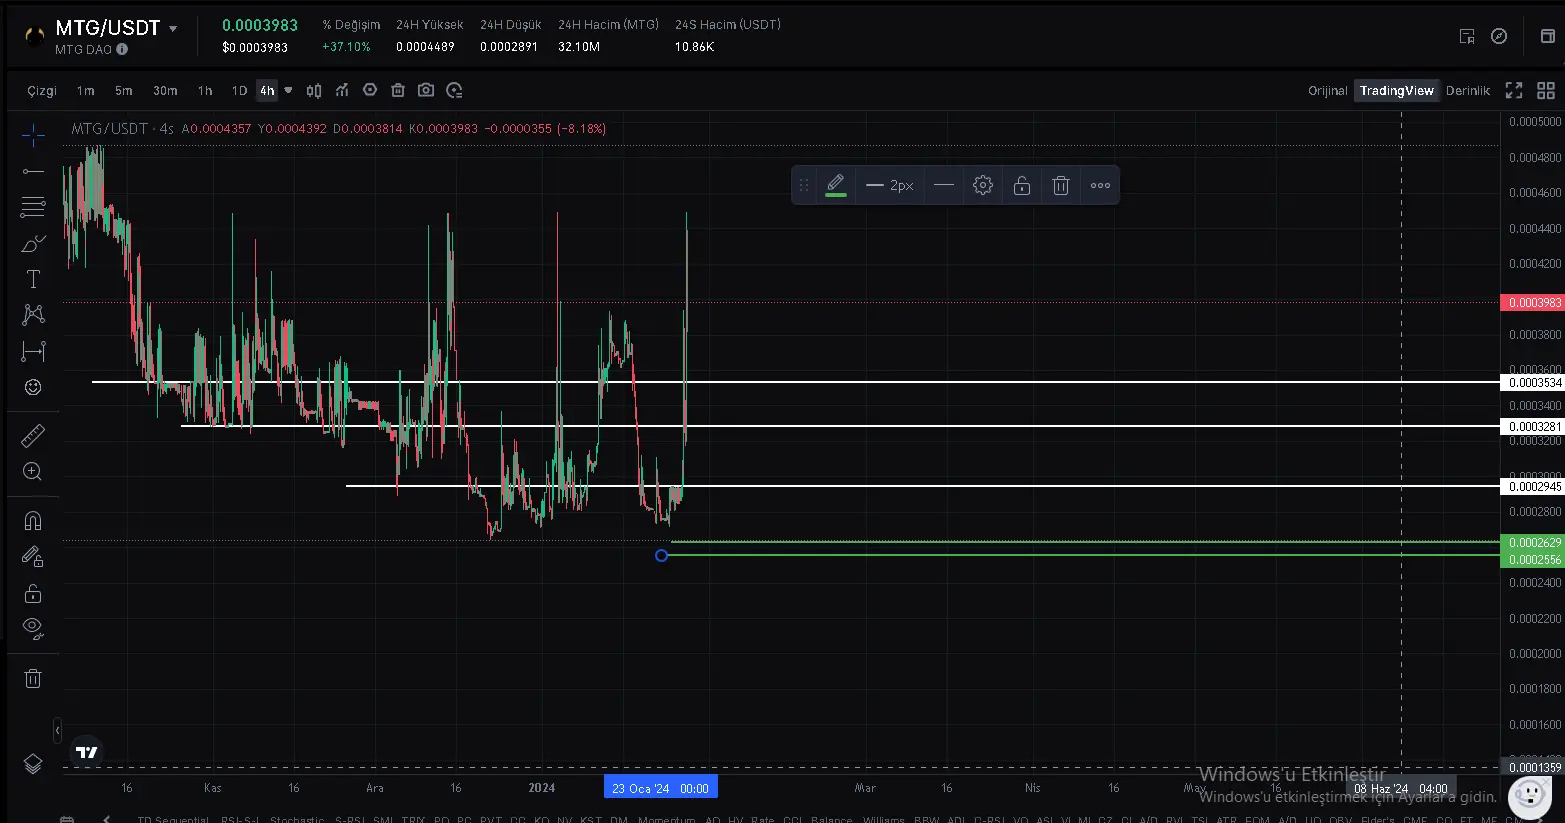Toggle lock all drawings in sidebar
Image resolution: width=1565 pixels, height=823 pixels.
point(33,593)
